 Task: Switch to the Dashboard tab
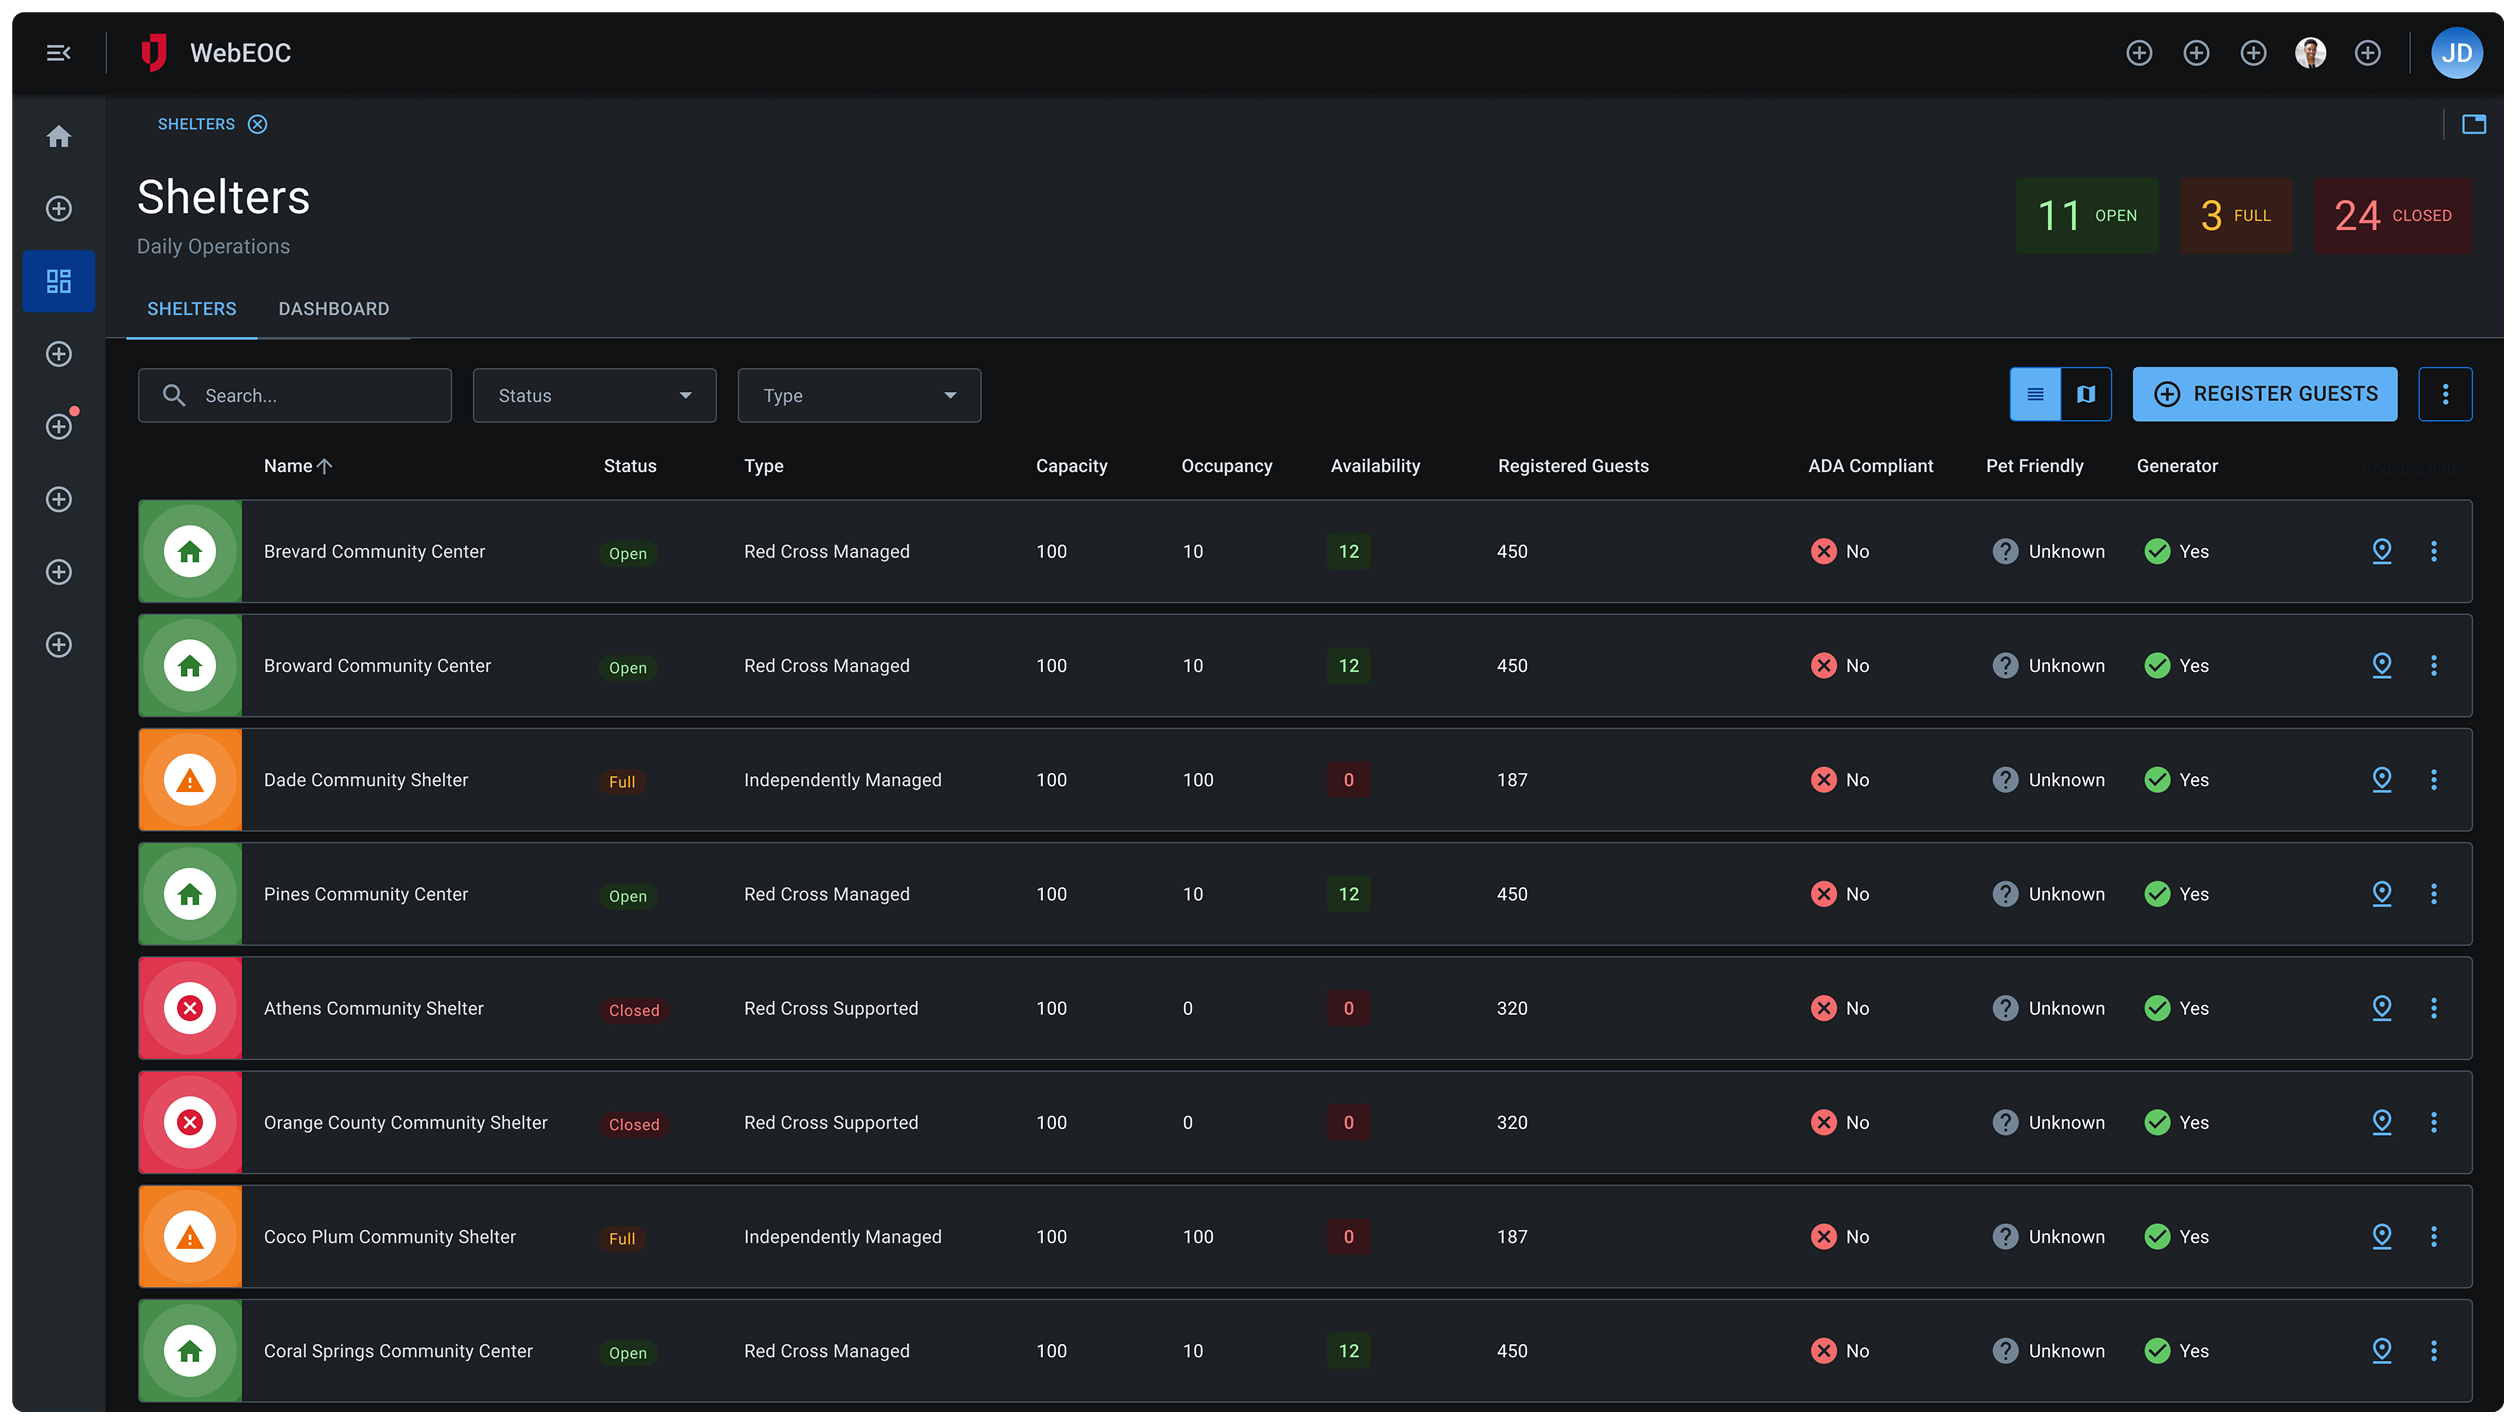click(334, 309)
